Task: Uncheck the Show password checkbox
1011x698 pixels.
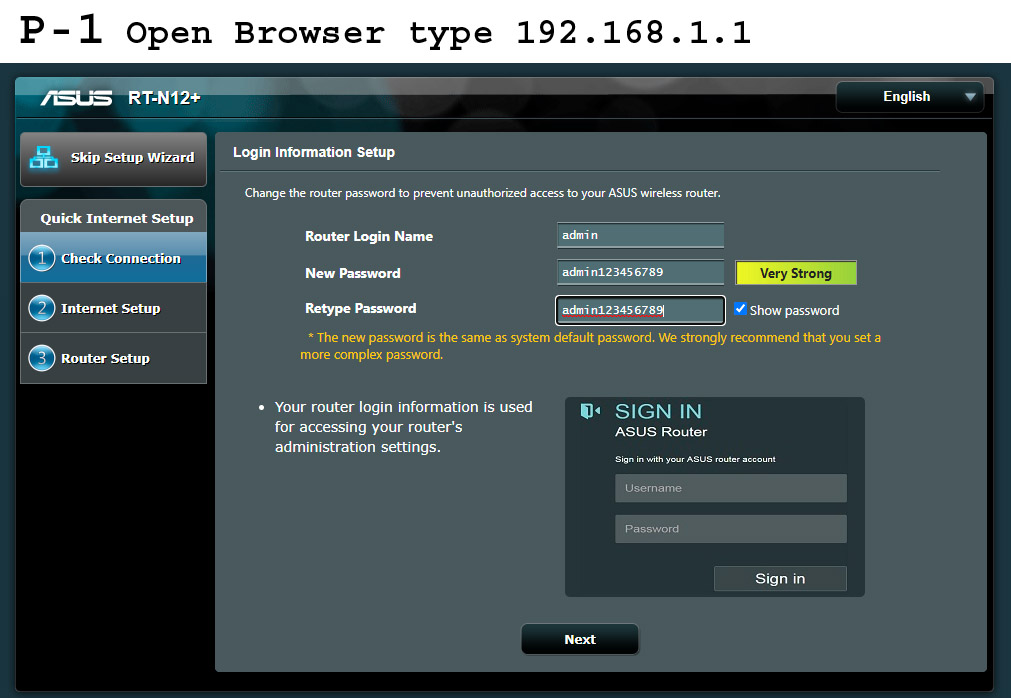Action: click(x=740, y=309)
